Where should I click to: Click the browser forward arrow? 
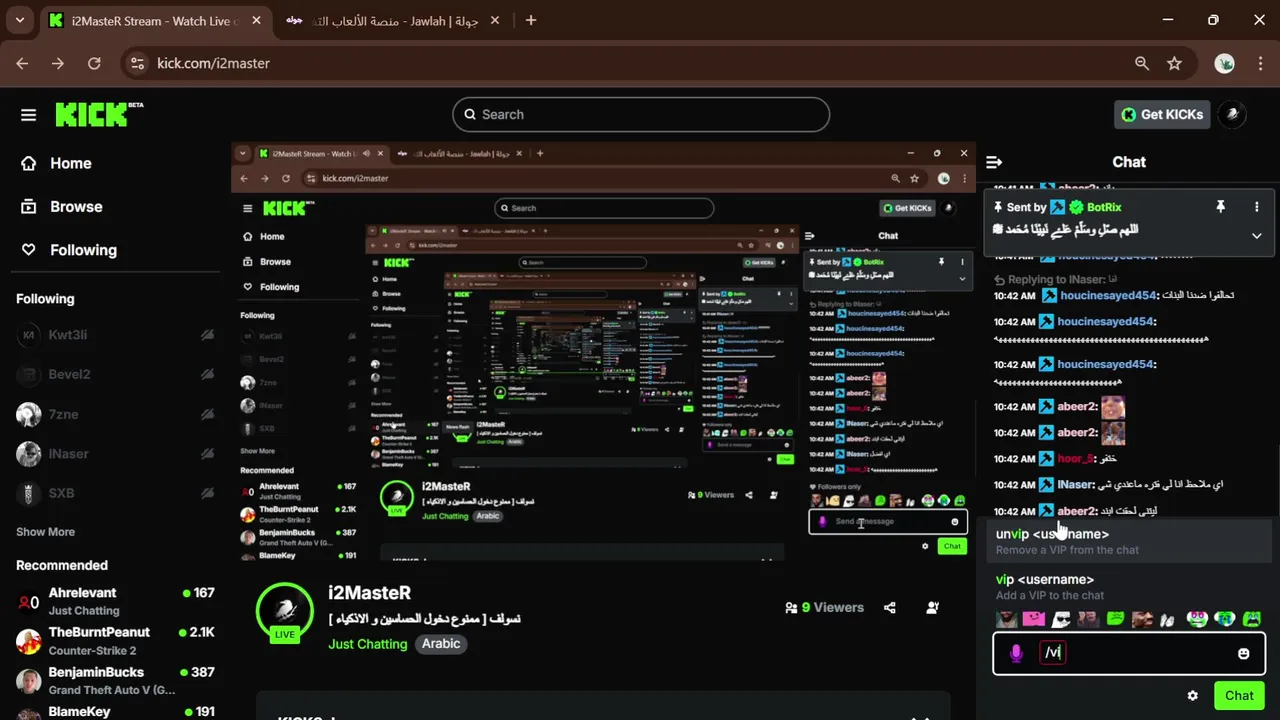[58, 63]
